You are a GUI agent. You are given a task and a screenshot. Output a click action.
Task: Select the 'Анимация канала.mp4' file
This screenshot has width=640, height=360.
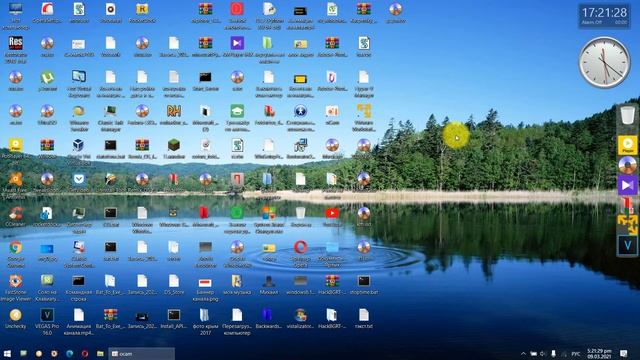pyautogui.click(x=78, y=315)
